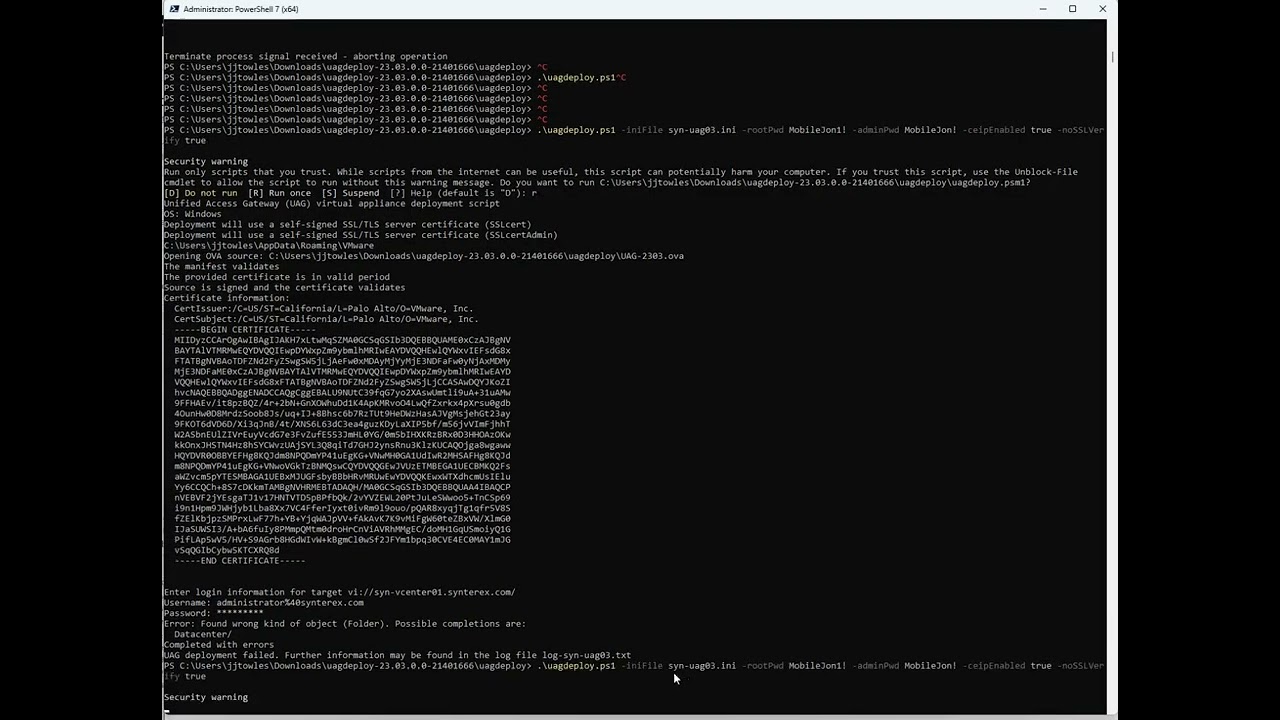This screenshot has height=720, width=1280.
Task: Click the 'Administrator: PowerShell 7 (x64)' title
Action: coord(241,9)
